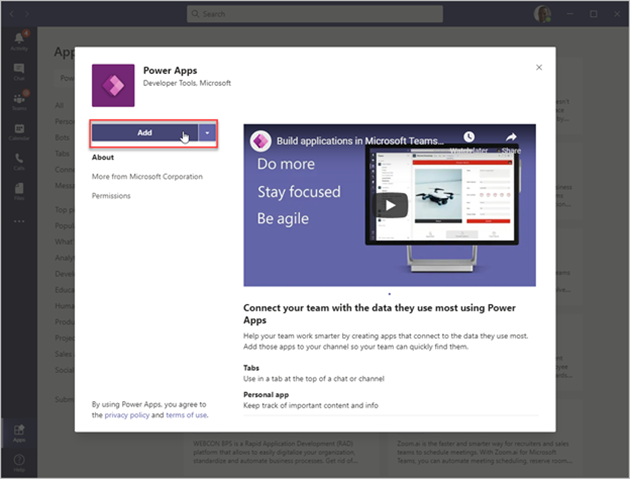Click the Watch later clock icon

(468, 138)
